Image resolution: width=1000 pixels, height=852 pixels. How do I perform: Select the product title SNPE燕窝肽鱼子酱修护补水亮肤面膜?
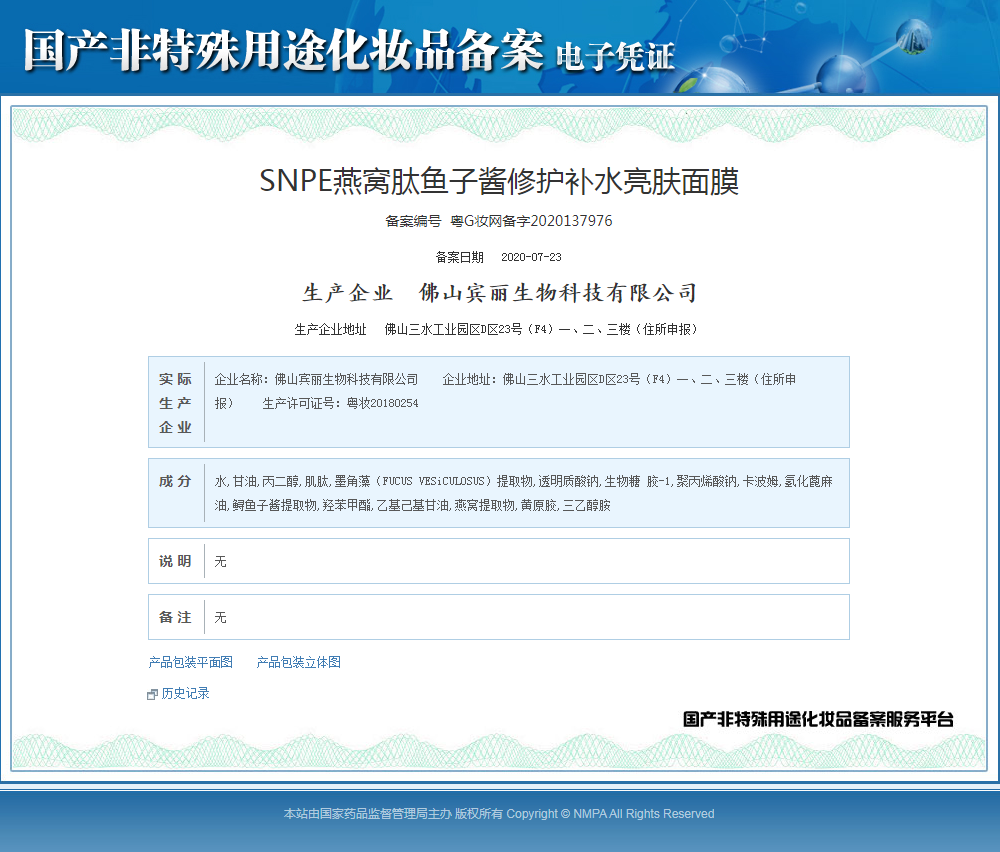pyautogui.click(x=499, y=181)
